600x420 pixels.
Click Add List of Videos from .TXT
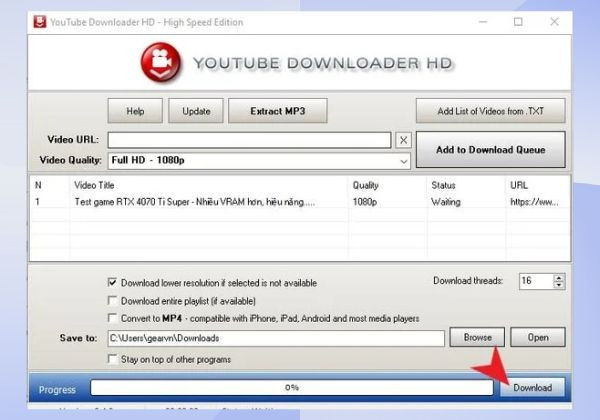tap(491, 111)
